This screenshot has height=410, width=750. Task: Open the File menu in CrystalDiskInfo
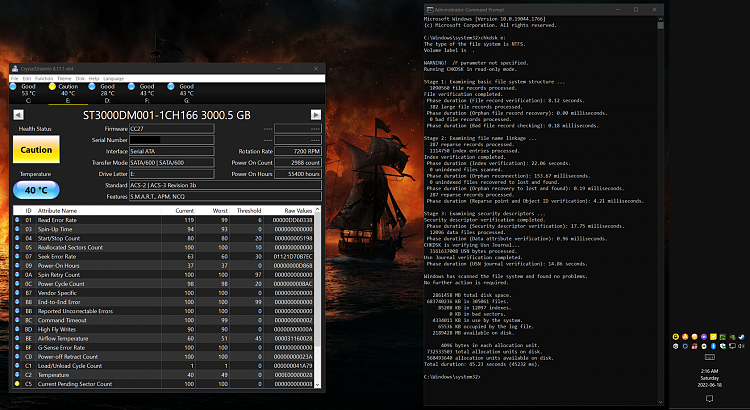(x=14, y=78)
